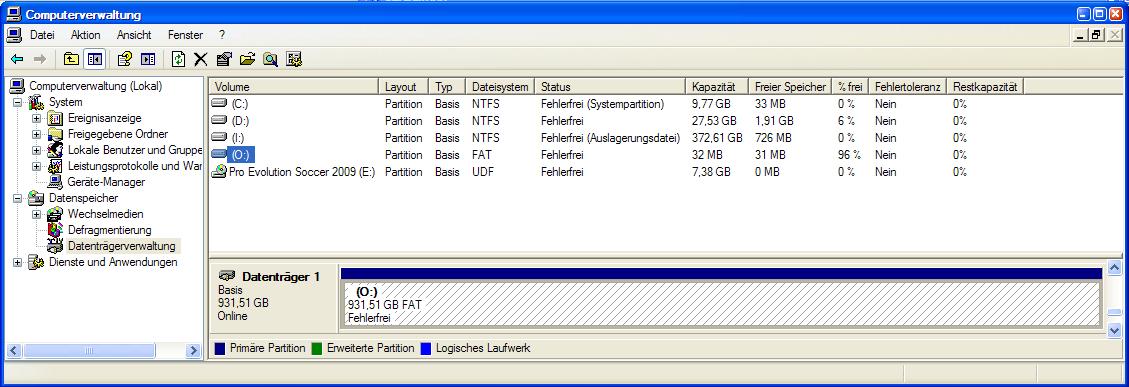Sort by the Status column header
This screenshot has height=387, width=1129.
(x=611, y=86)
